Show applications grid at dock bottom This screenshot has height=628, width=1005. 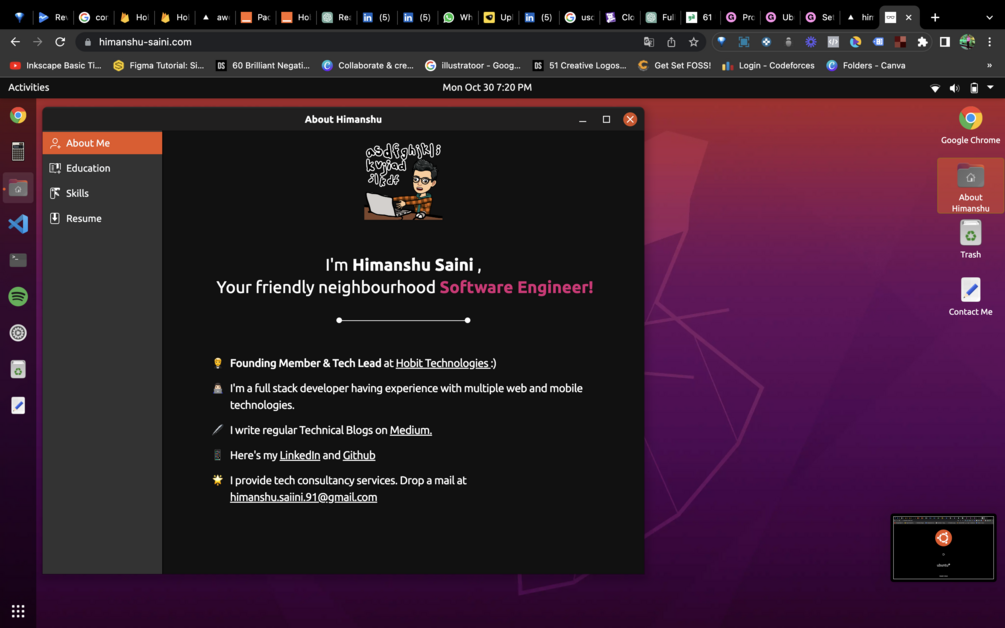(18, 611)
